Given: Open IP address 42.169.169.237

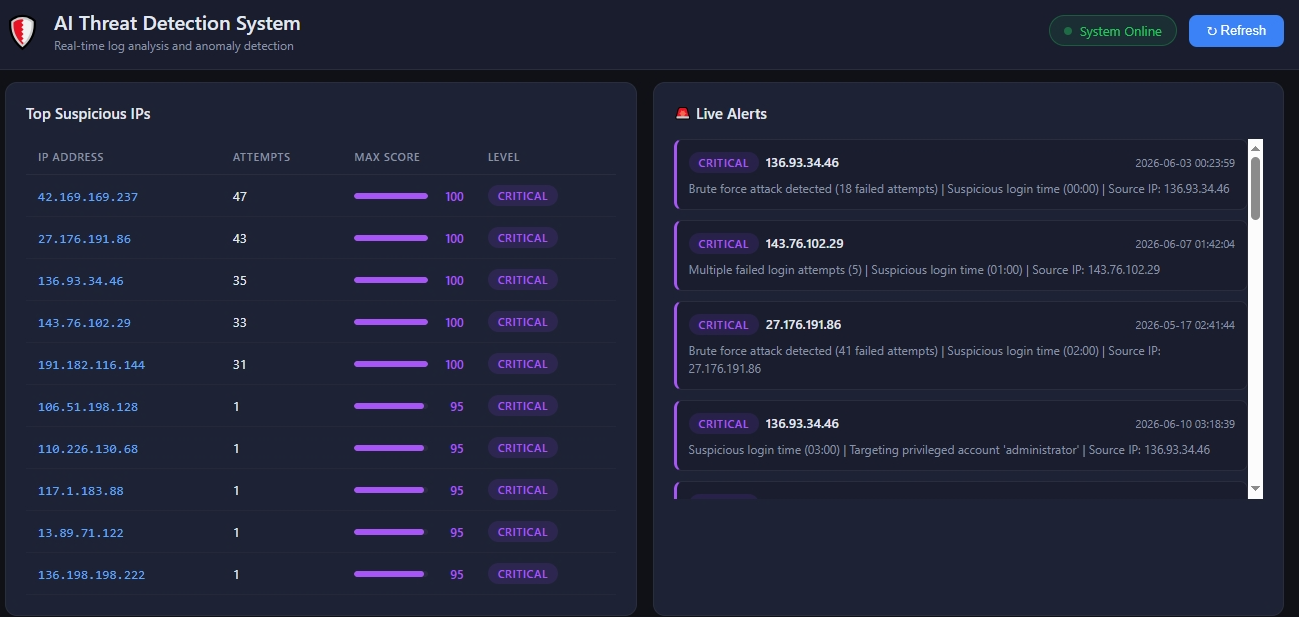Looking at the screenshot, I should [x=88, y=197].
